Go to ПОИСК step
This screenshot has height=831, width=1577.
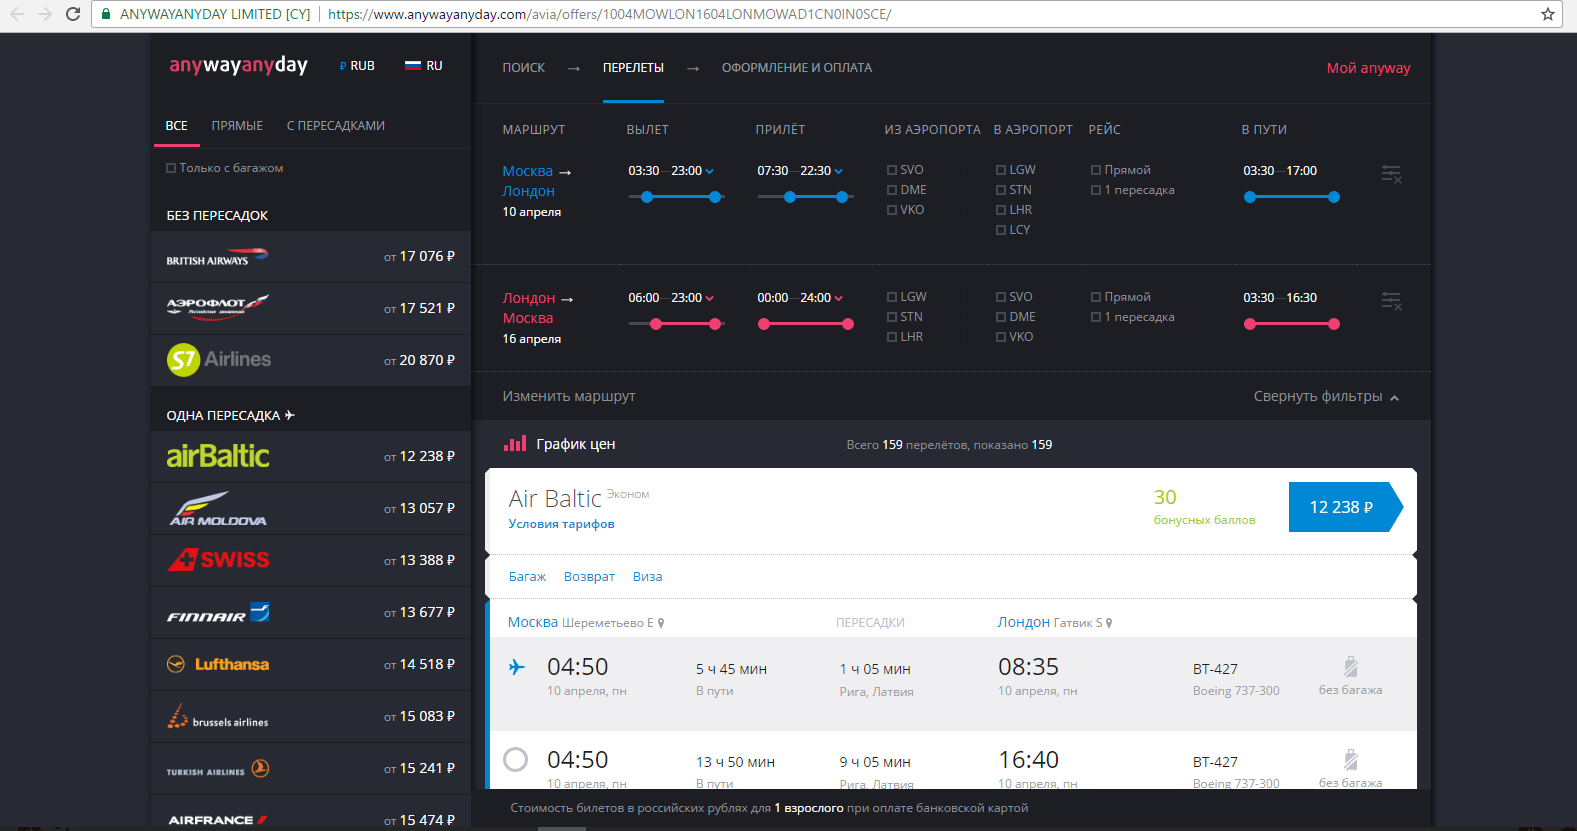point(524,68)
